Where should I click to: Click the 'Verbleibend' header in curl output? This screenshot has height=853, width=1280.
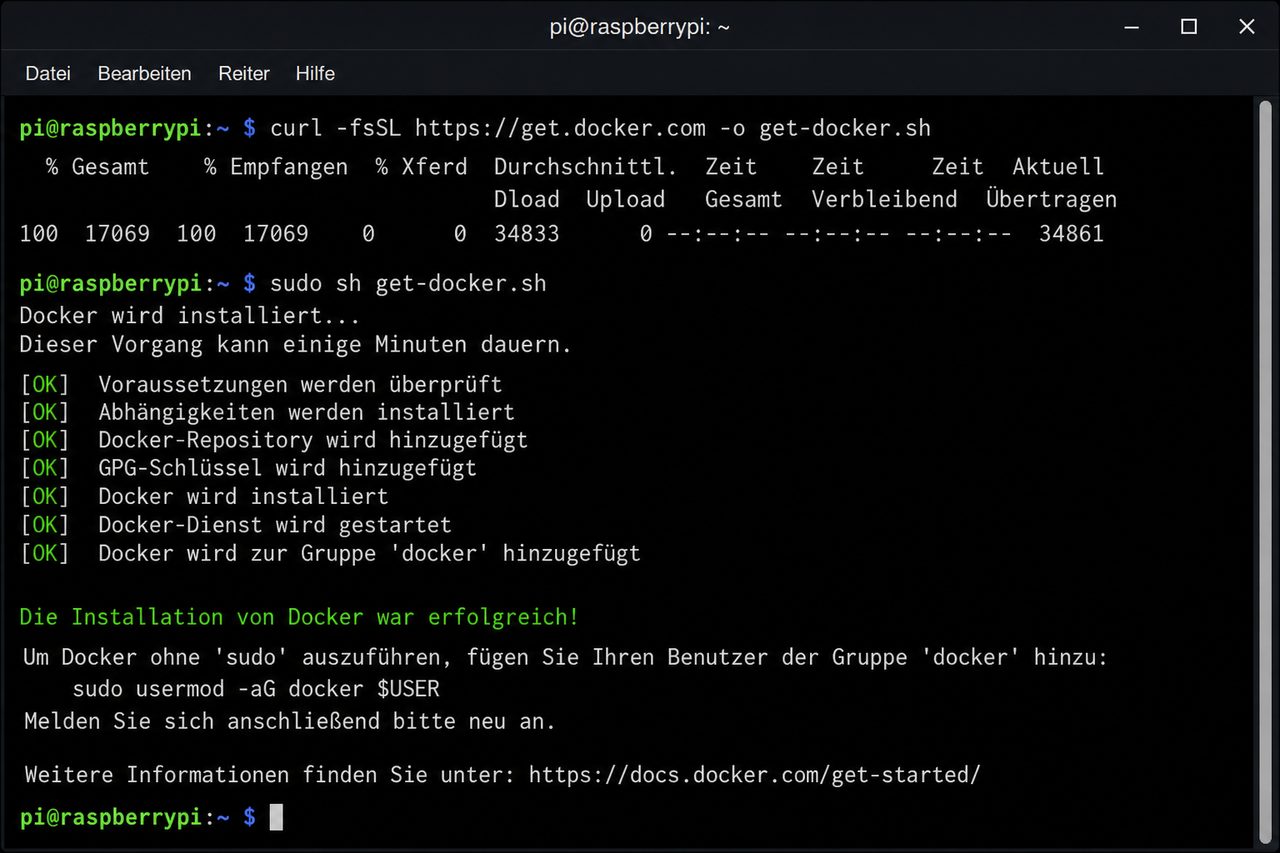click(x=884, y=199)
